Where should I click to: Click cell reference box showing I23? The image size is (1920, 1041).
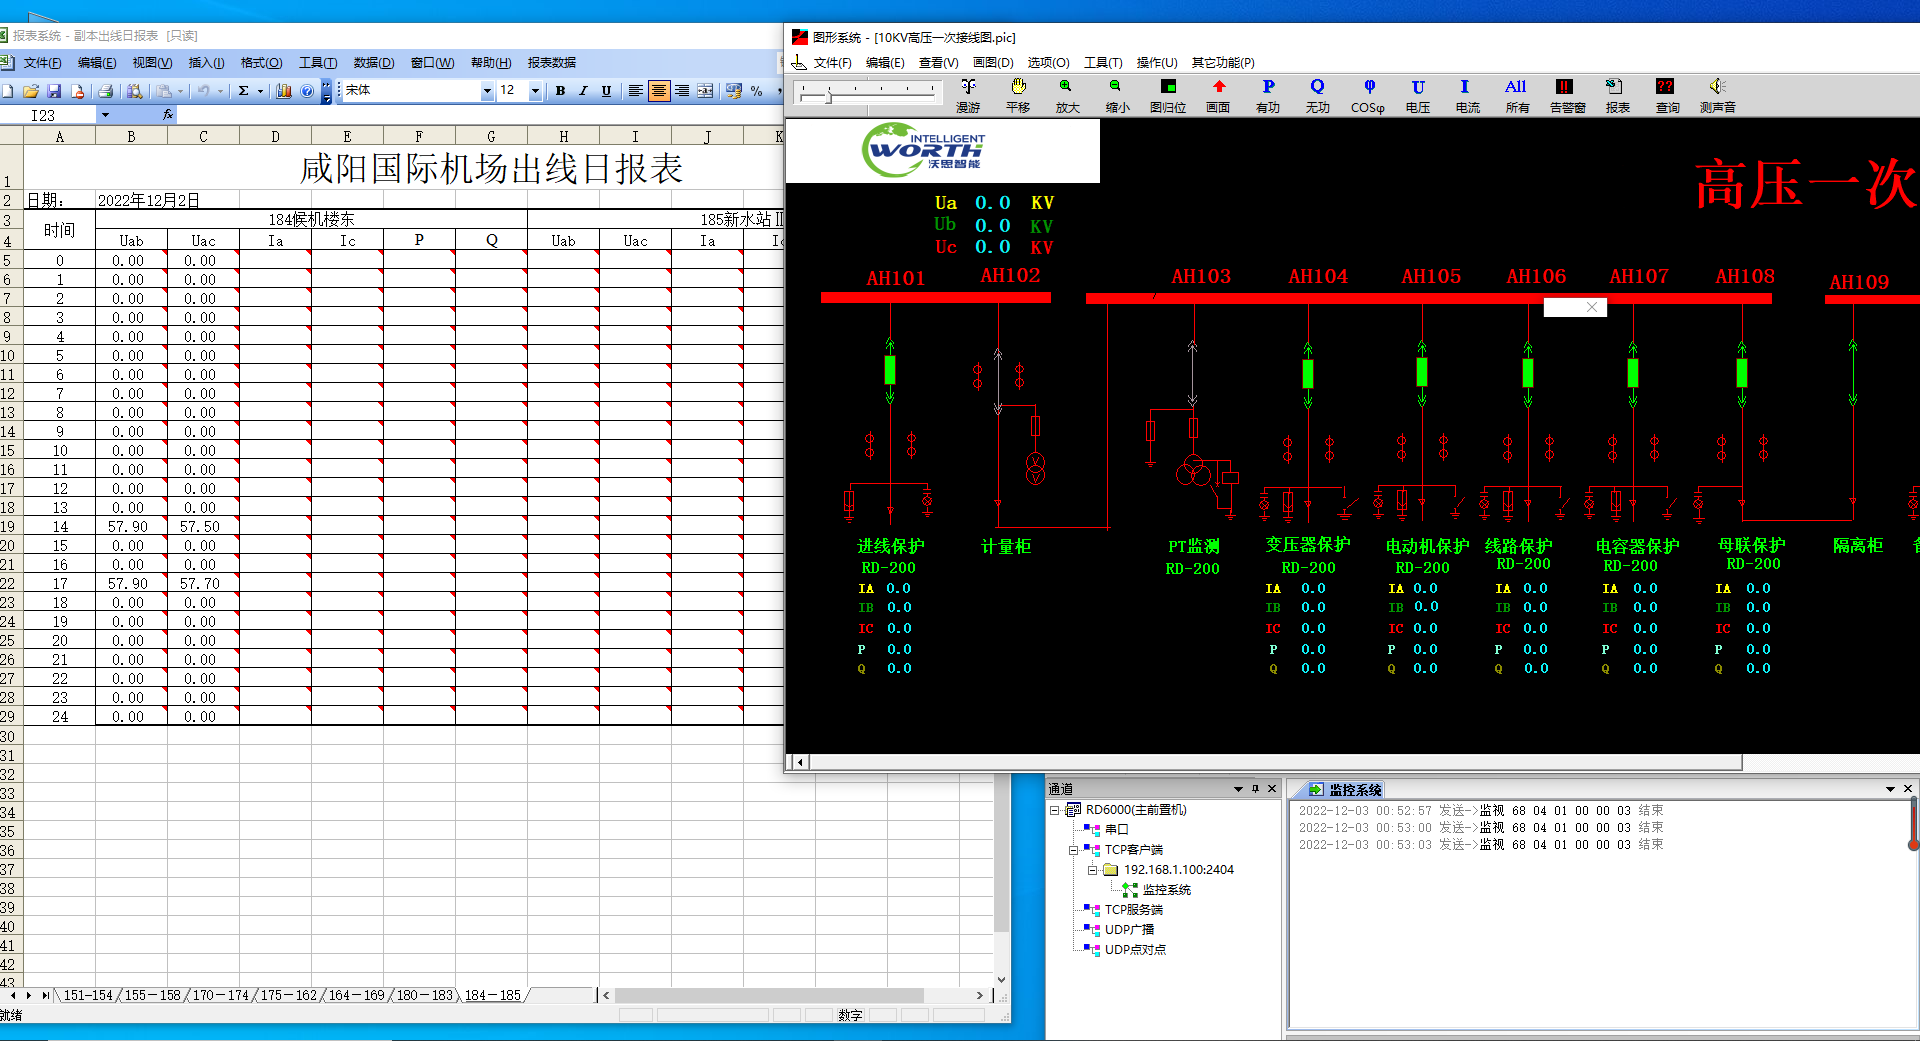(x=43, y=114)
